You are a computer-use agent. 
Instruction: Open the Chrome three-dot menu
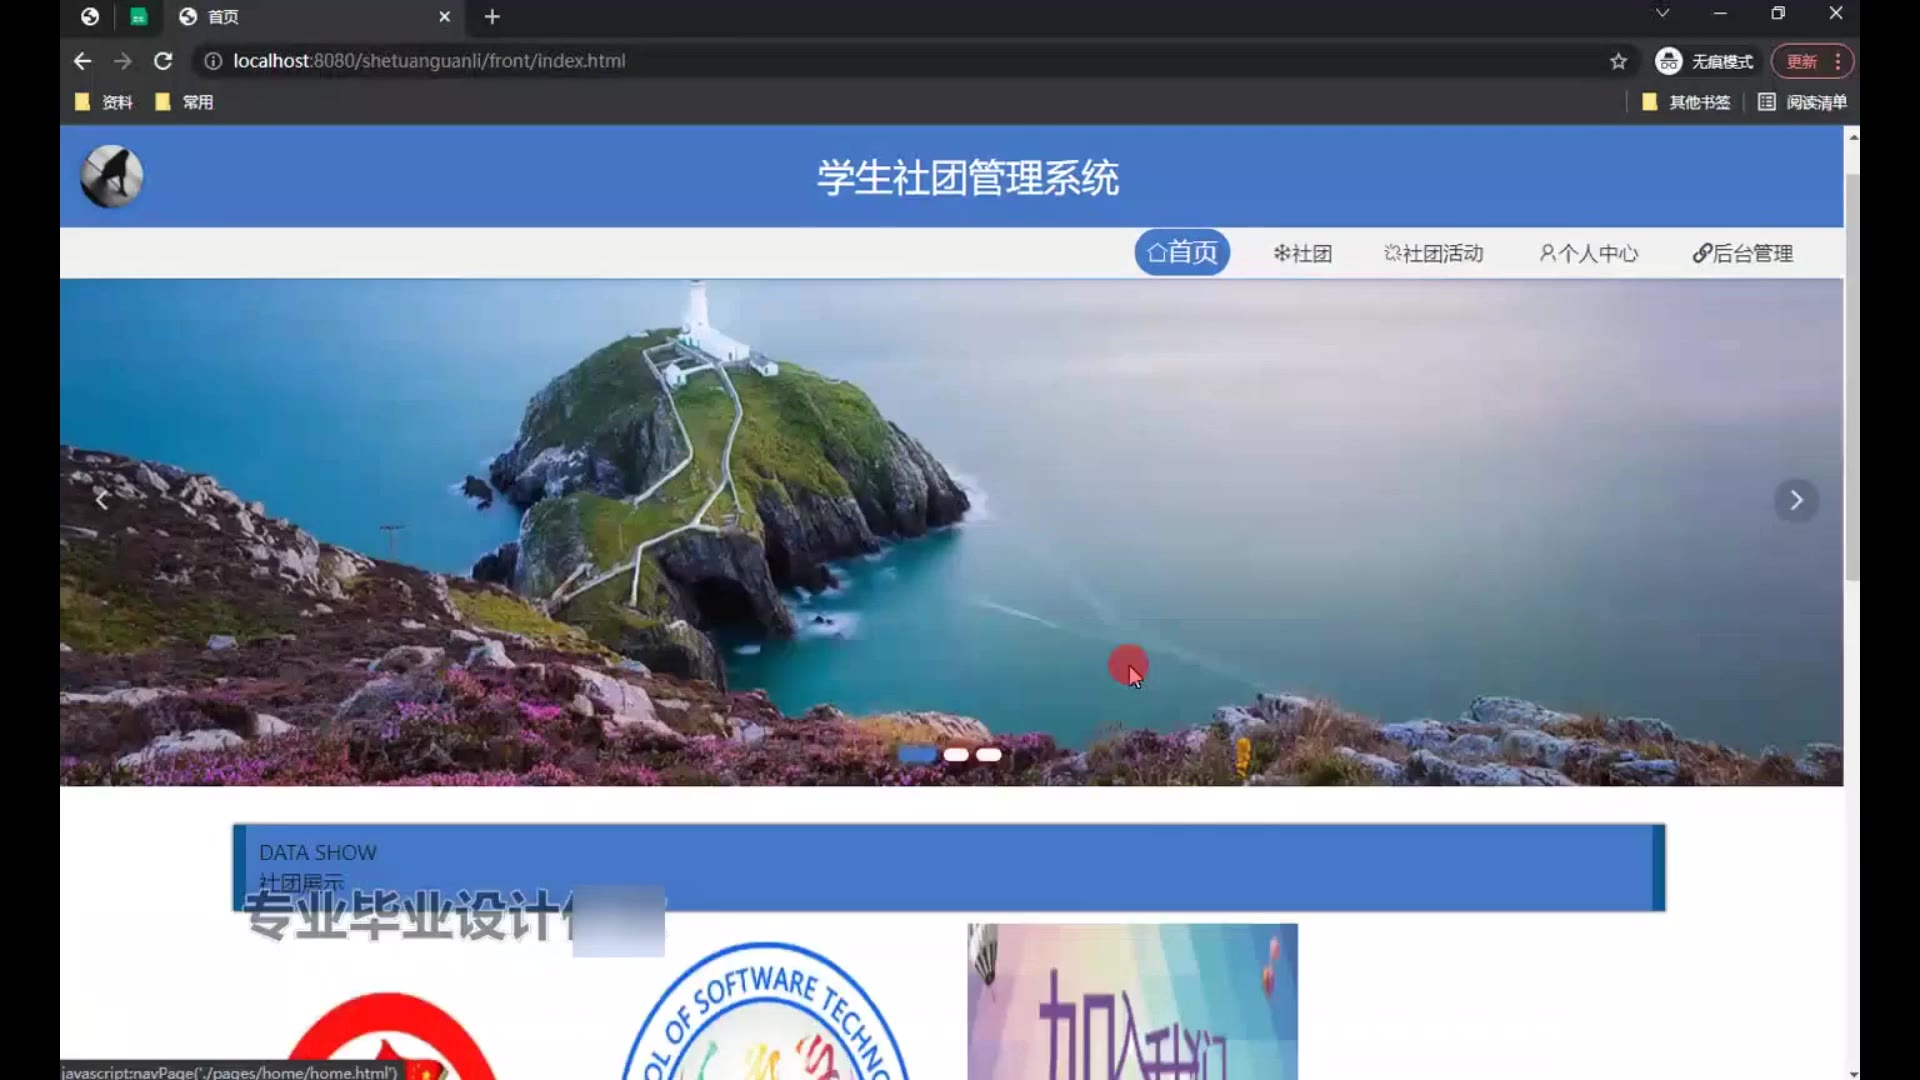pos(1838,61)
